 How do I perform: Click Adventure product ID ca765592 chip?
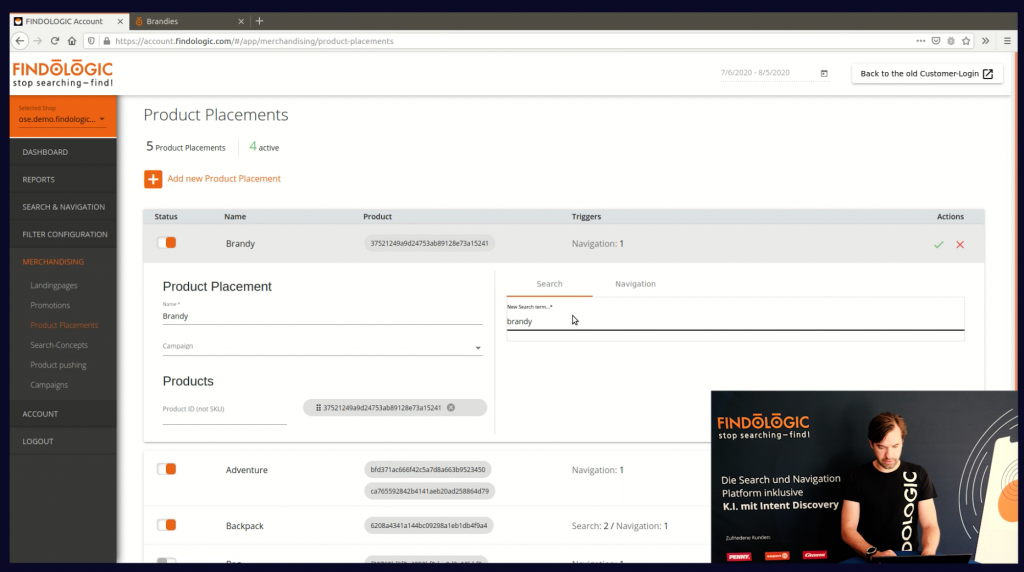click(x=429, y=491)
